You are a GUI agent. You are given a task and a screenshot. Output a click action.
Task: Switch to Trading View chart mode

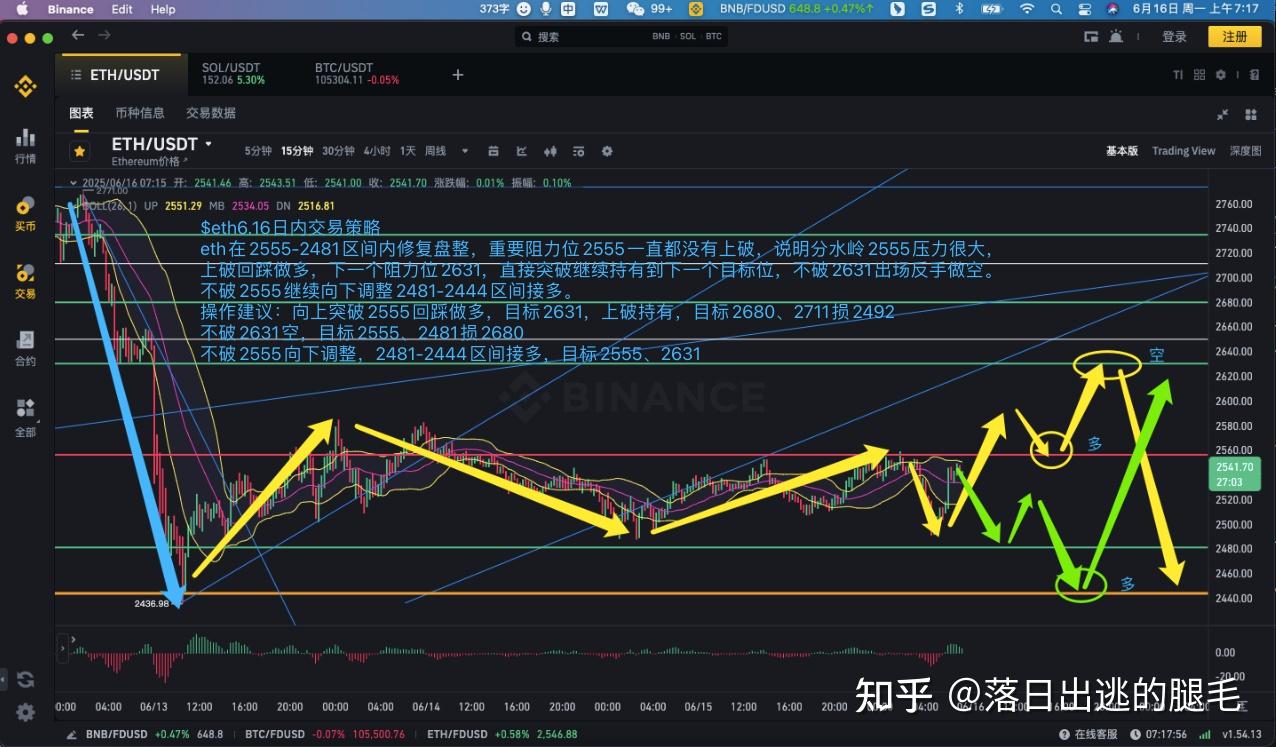click(x=1183, y=151)
